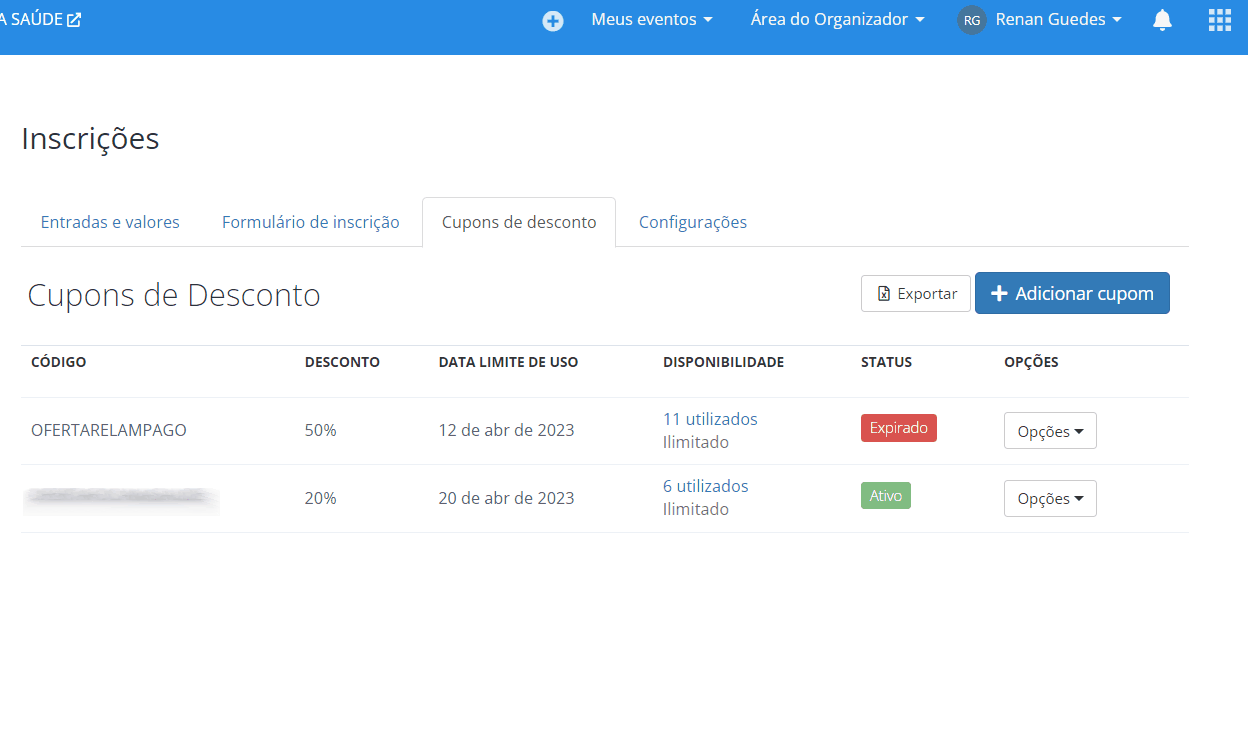This screenshot has width=1248, height=737.
Task: Open the Renan Guedes account dropdown
Action: pos(1058,19)
